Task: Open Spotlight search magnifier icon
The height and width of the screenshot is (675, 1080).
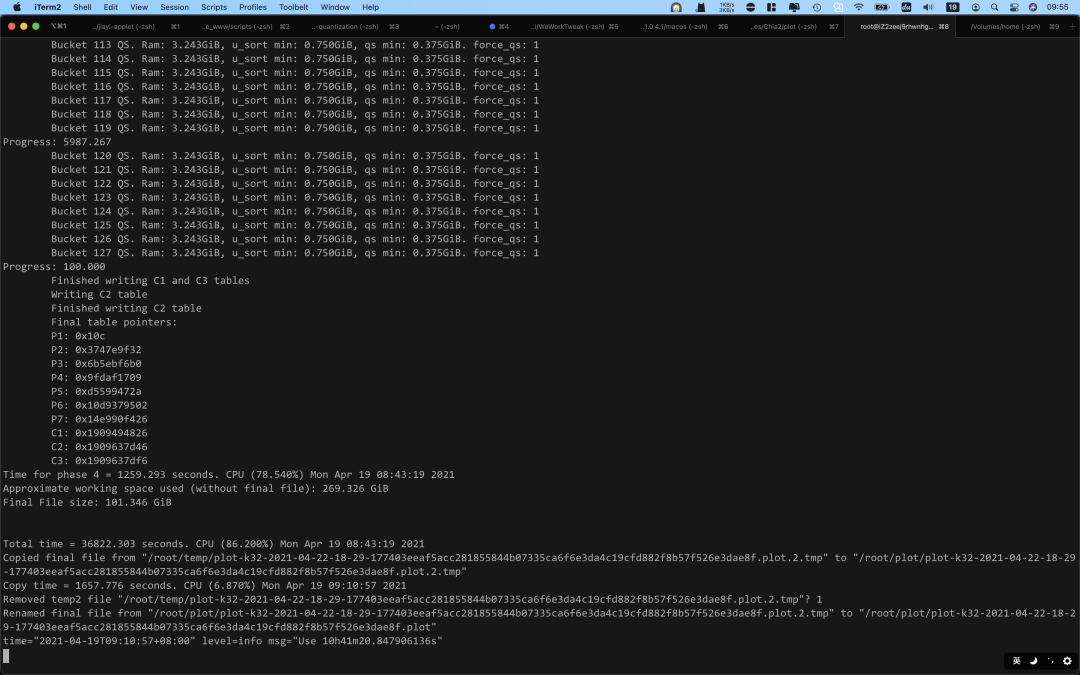Action: pyautogui.click(x=994, y=7)
